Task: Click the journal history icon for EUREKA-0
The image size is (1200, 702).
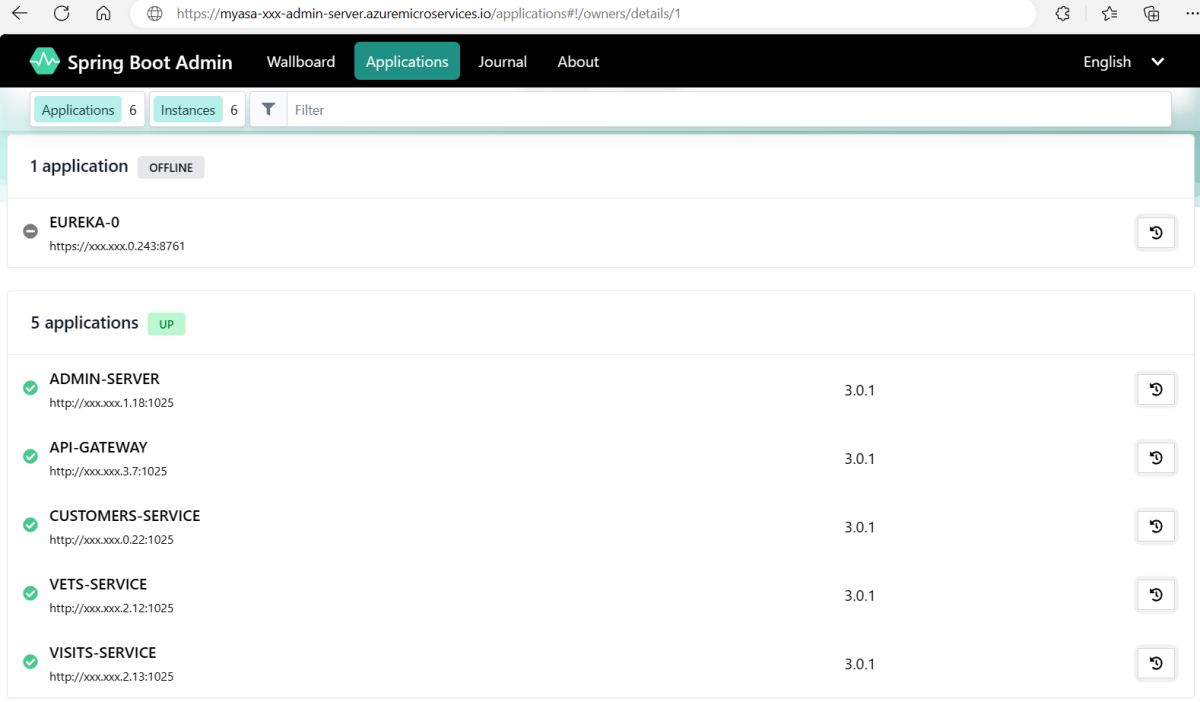Action: coord(1156,233)
